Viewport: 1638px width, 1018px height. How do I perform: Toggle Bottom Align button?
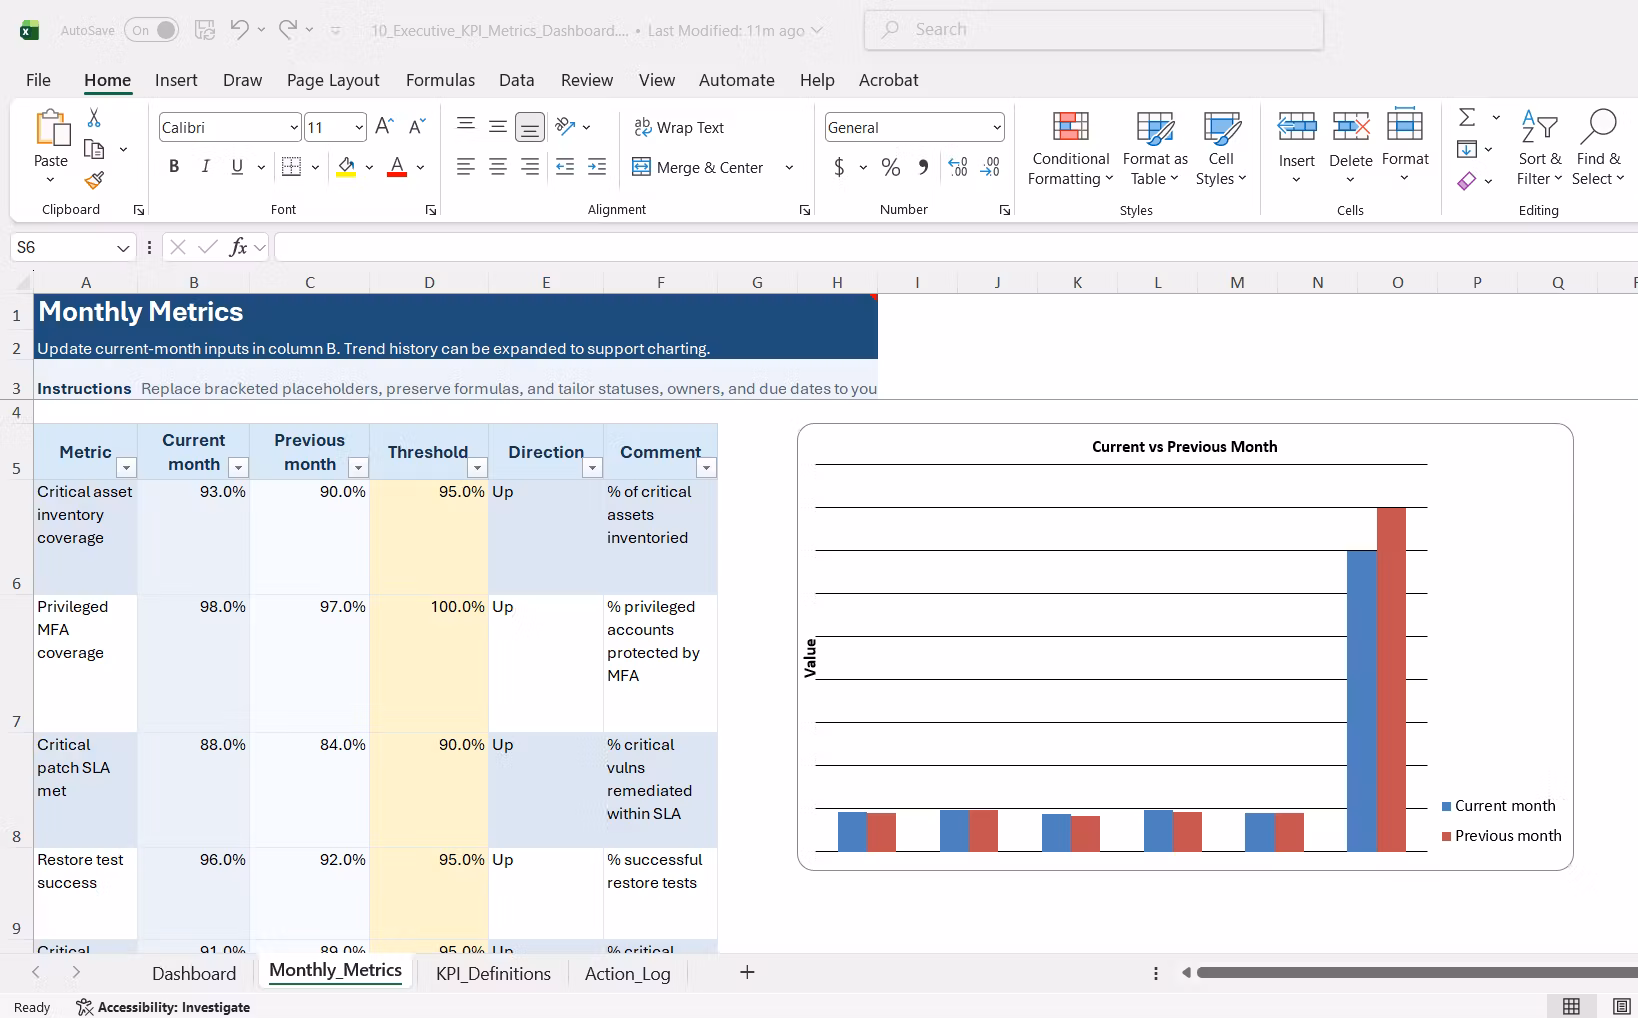pyautogui.click(x=530, y=126)
